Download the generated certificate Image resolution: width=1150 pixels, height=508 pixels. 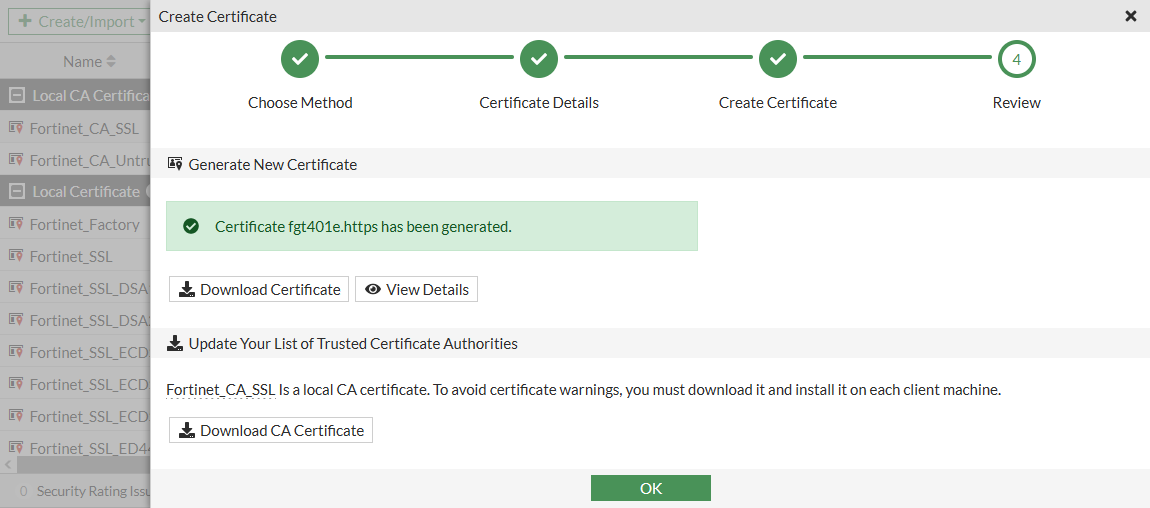[x=259, y=289]
